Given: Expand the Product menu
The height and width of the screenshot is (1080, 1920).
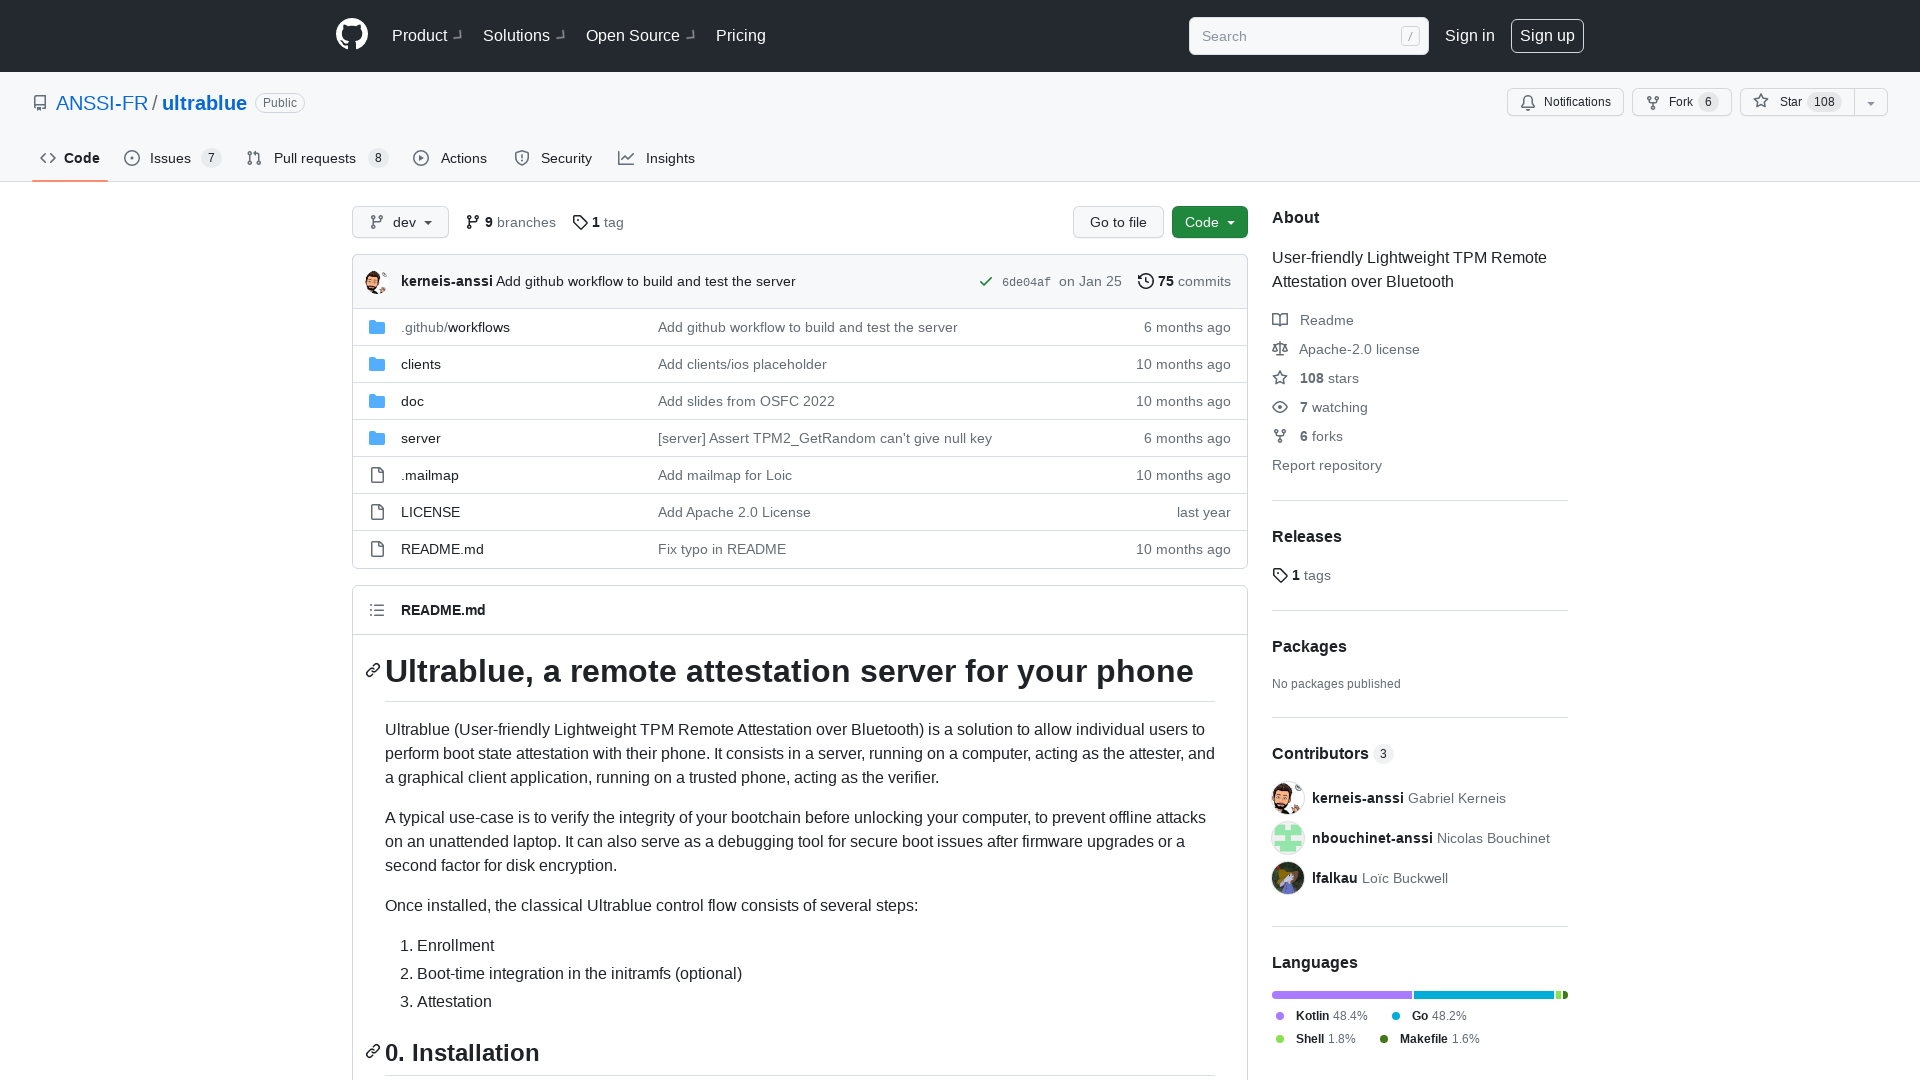Looking at the screenshot, I should click(x=427, y=35).
